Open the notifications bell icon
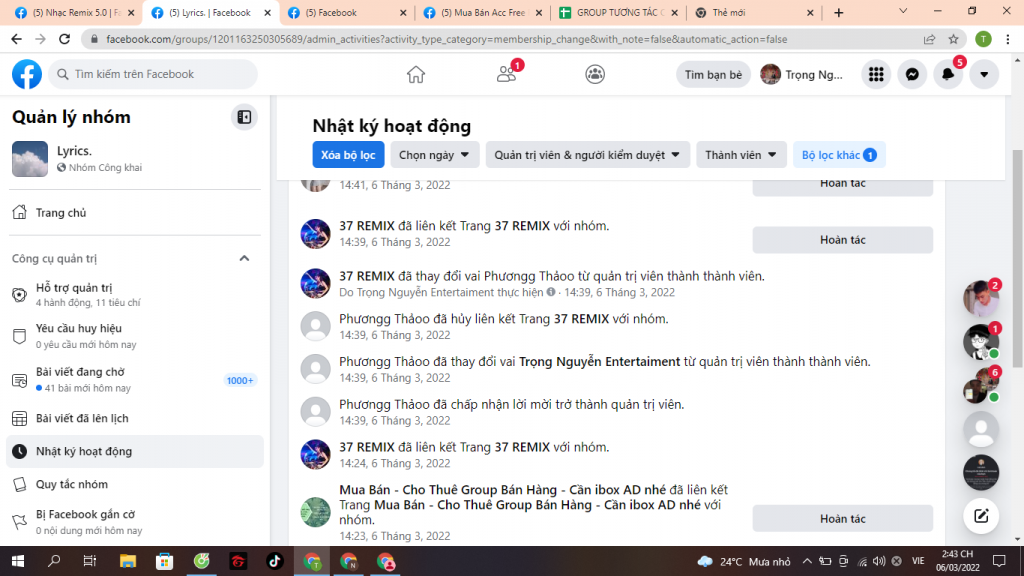The image size is (1024, 576). [948, 75]
